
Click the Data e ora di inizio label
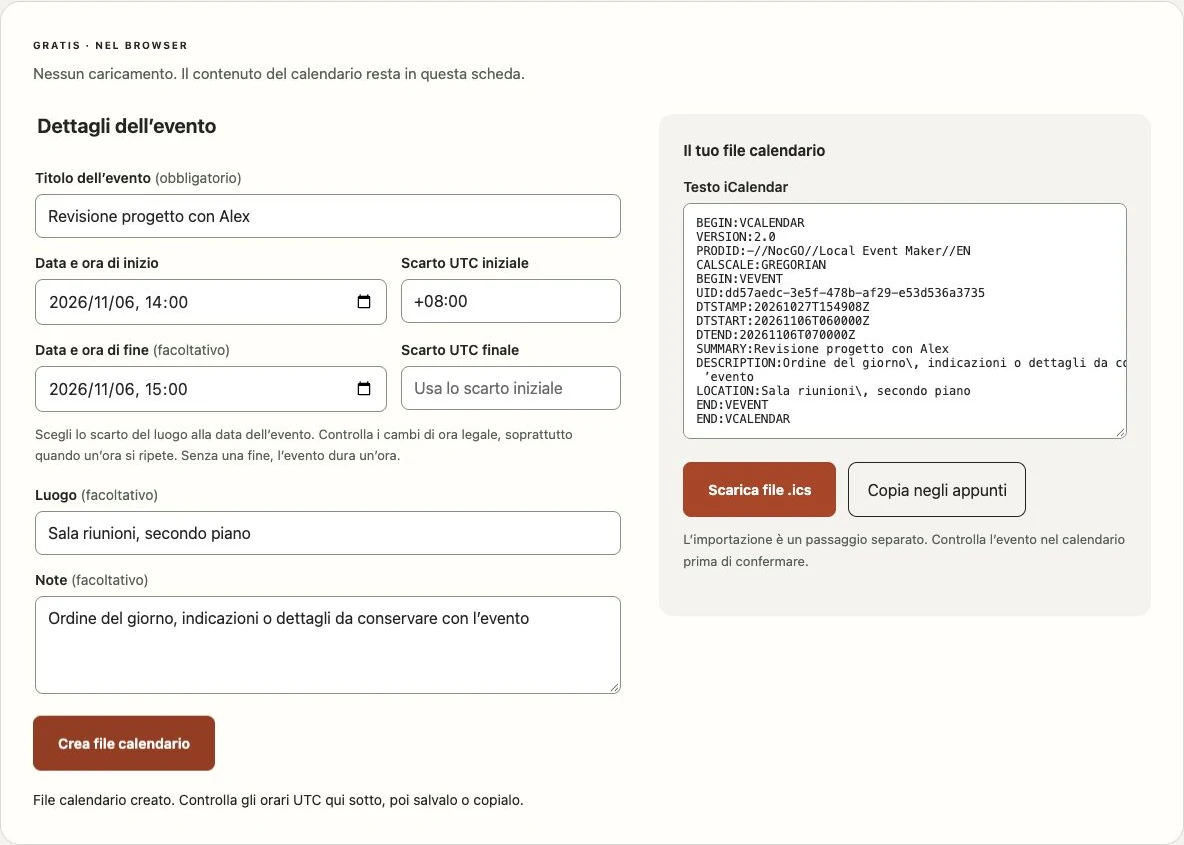pyautogui.click(x=97, y=264)
